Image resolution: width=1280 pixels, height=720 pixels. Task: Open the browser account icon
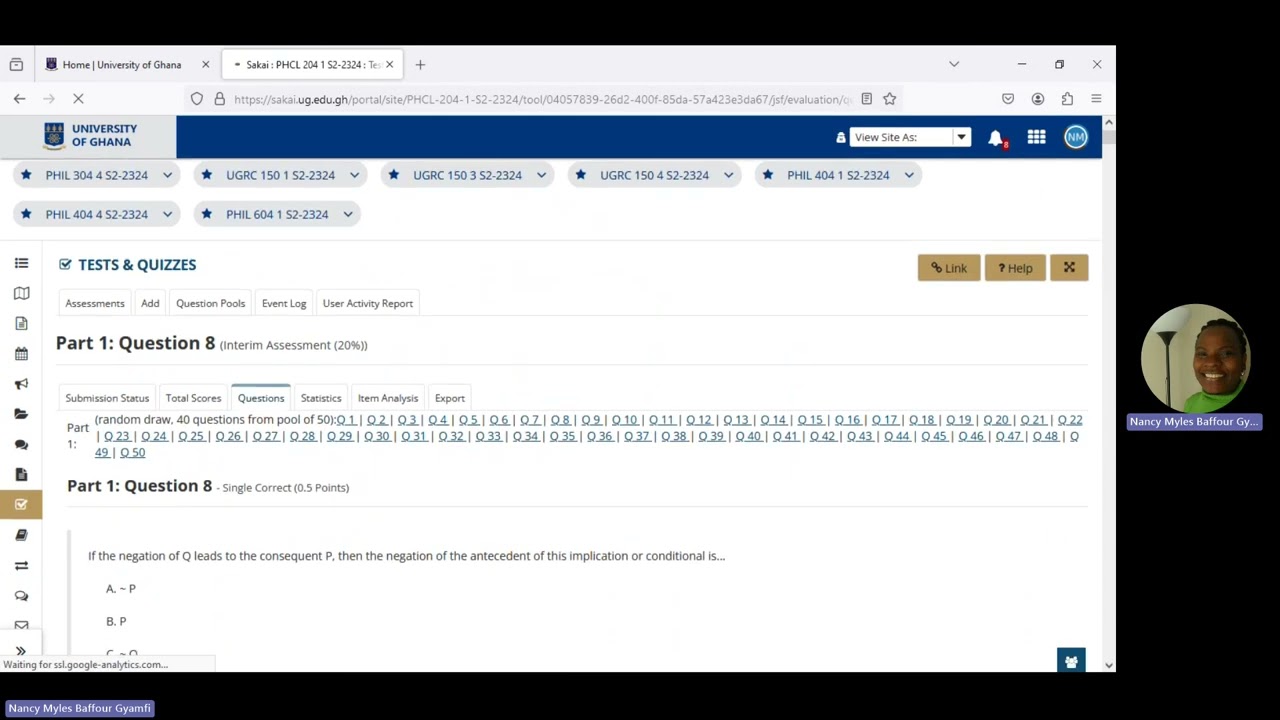click(x=1038, y=99)
